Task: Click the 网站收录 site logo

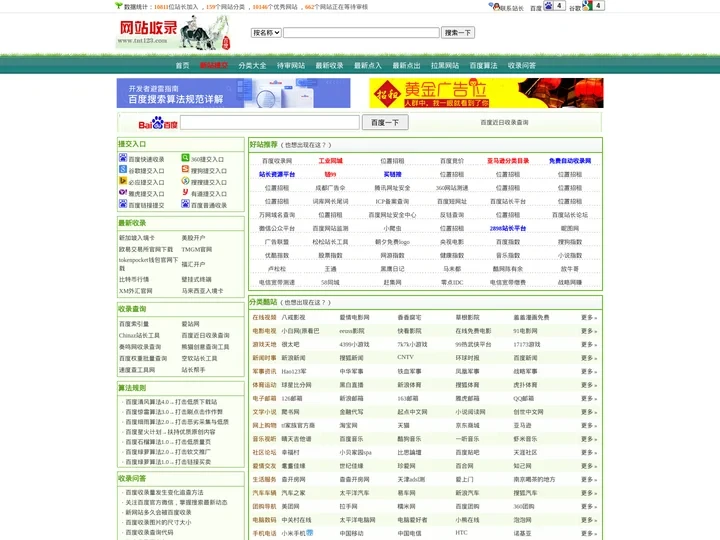Action: click(174, 32)
